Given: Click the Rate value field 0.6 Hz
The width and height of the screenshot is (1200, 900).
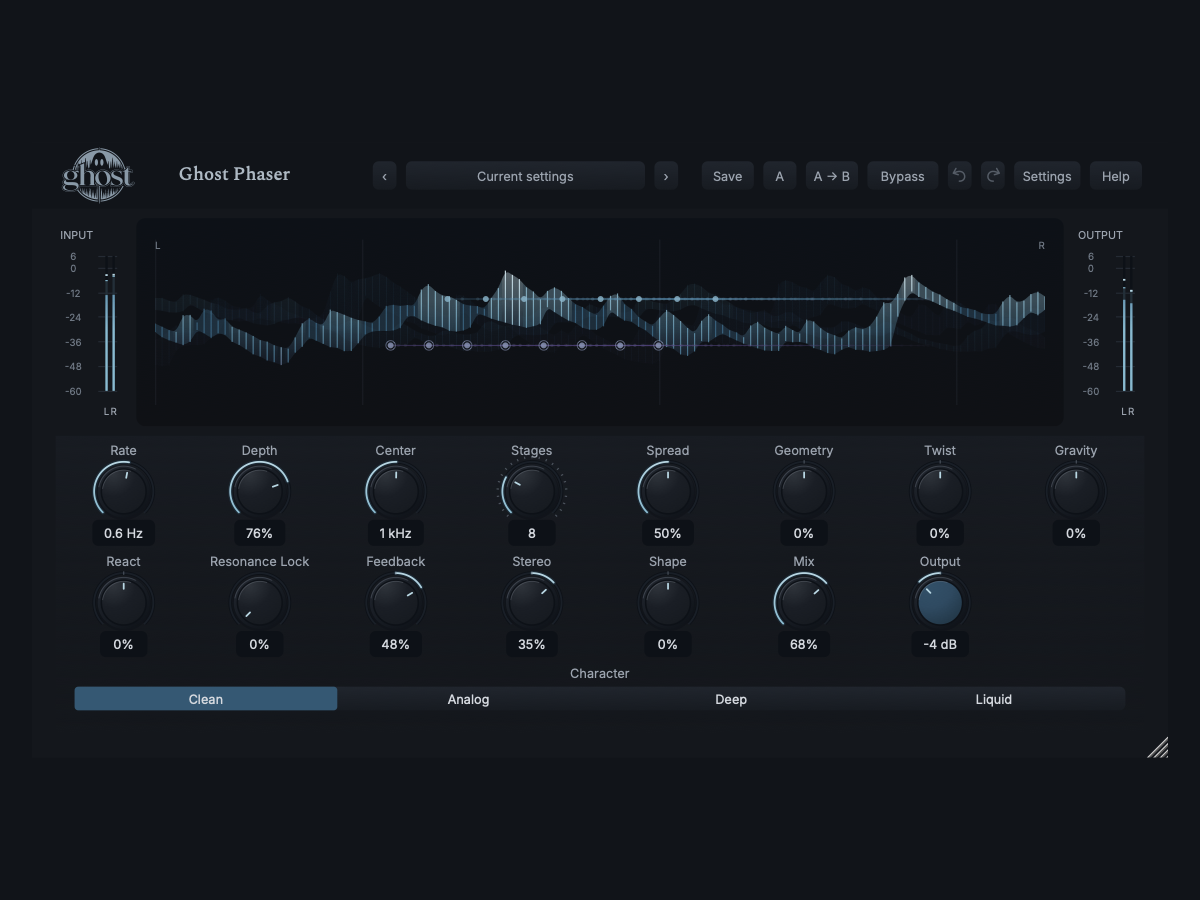Looking at the screenshot, I should pos(123,533).
